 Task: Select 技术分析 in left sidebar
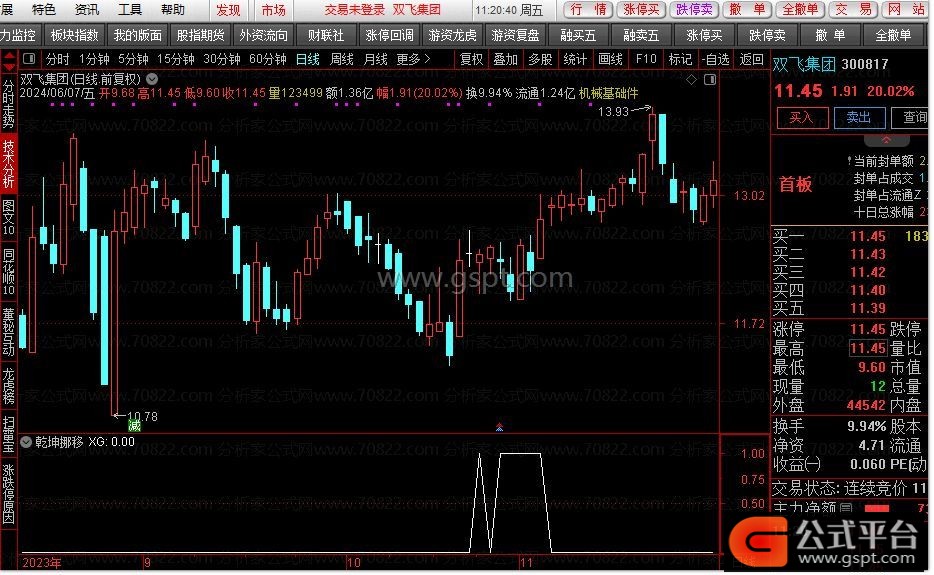[8, 163]
